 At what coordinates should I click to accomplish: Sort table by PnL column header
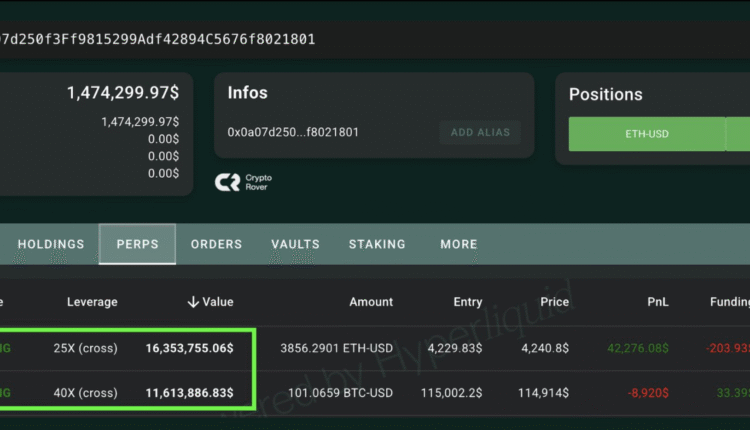(x=657, y=302)
